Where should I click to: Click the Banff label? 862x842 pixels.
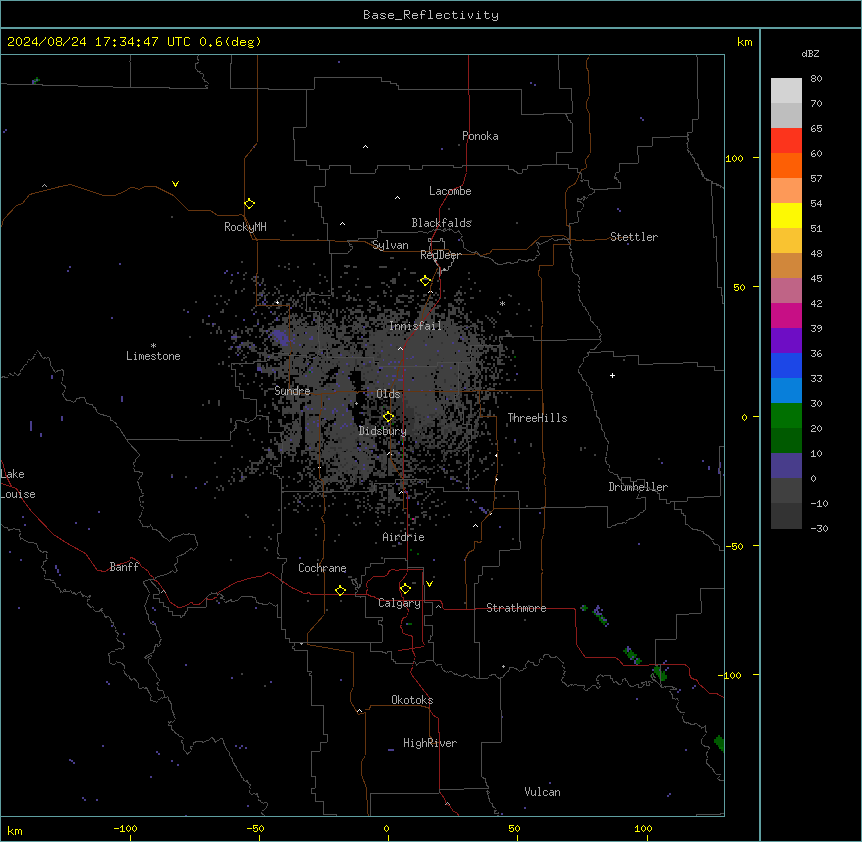point(124,567)
